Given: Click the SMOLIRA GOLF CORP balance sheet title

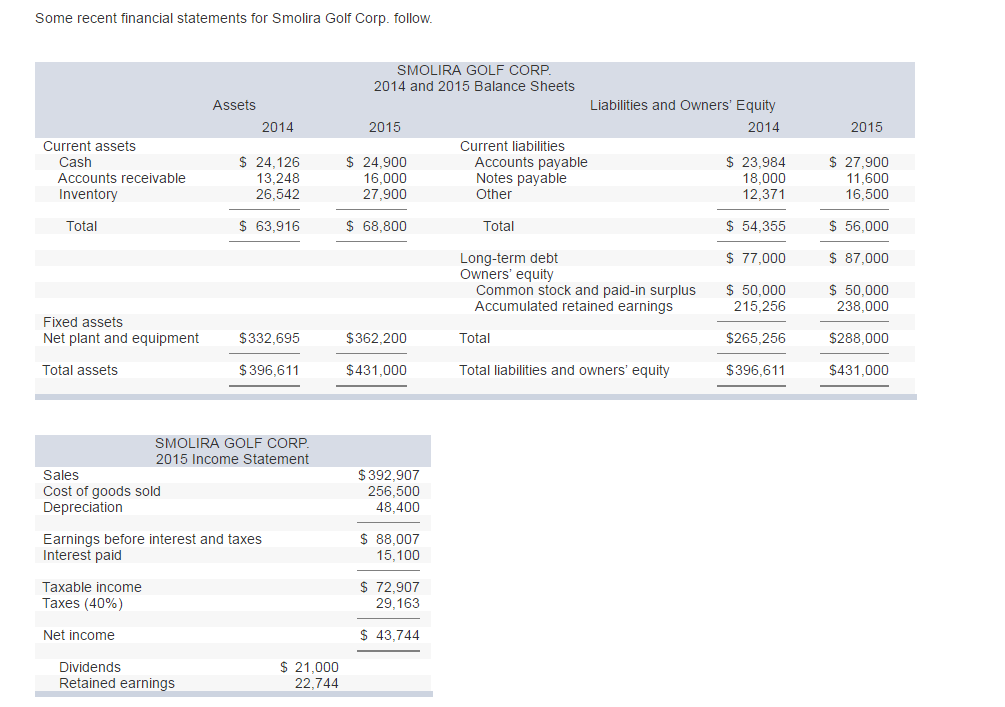Looking at the screenshot, I should (473, 70).
